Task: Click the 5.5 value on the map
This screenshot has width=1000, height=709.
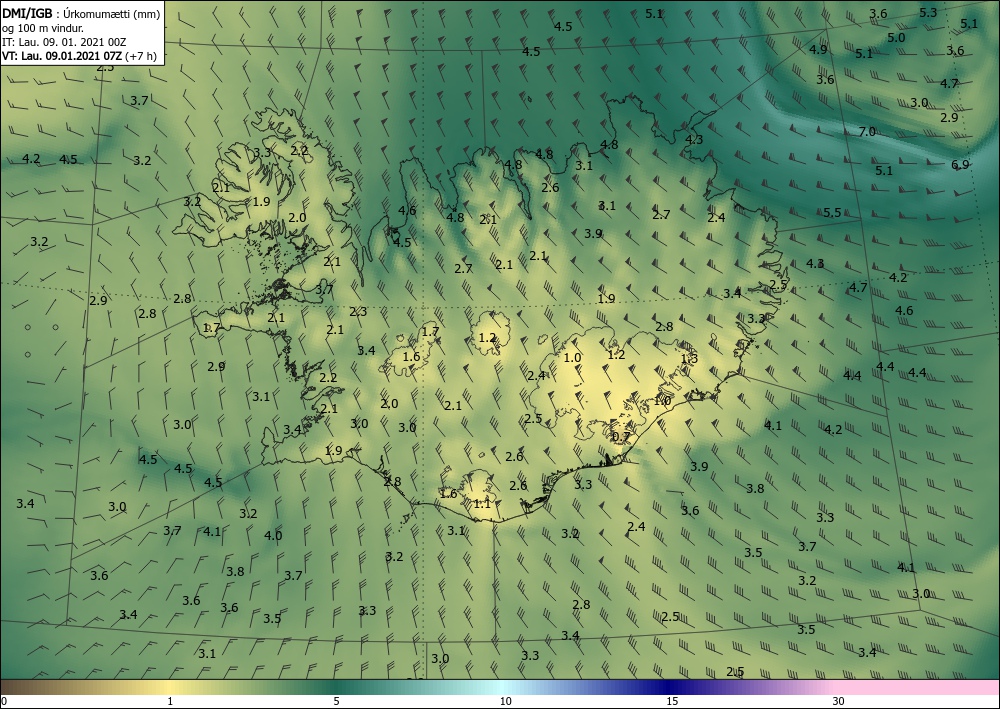Action: pyautogui.click(x=832, y=212)
